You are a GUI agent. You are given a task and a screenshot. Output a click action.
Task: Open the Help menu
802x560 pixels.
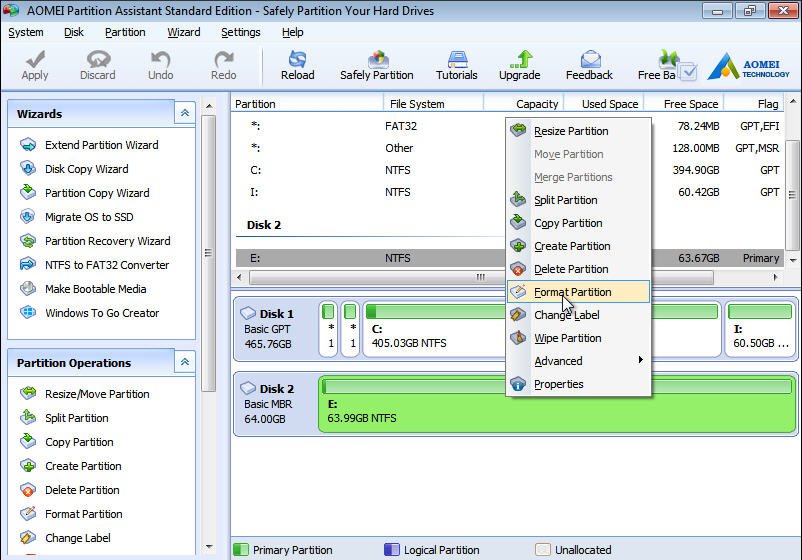293,32
